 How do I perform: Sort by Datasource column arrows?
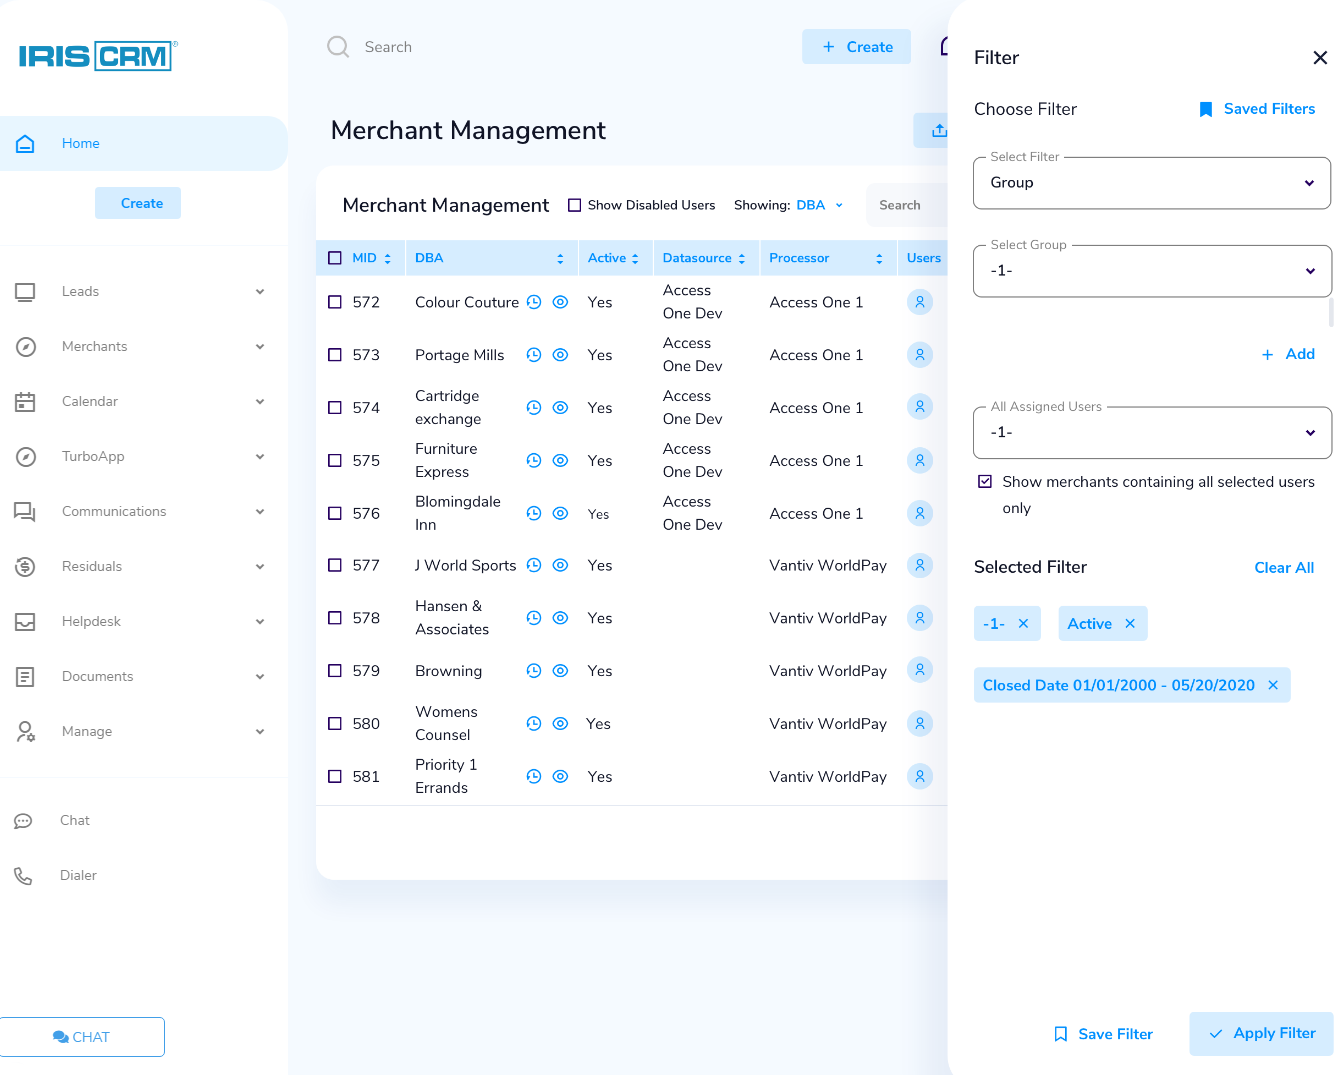[742, 259]
